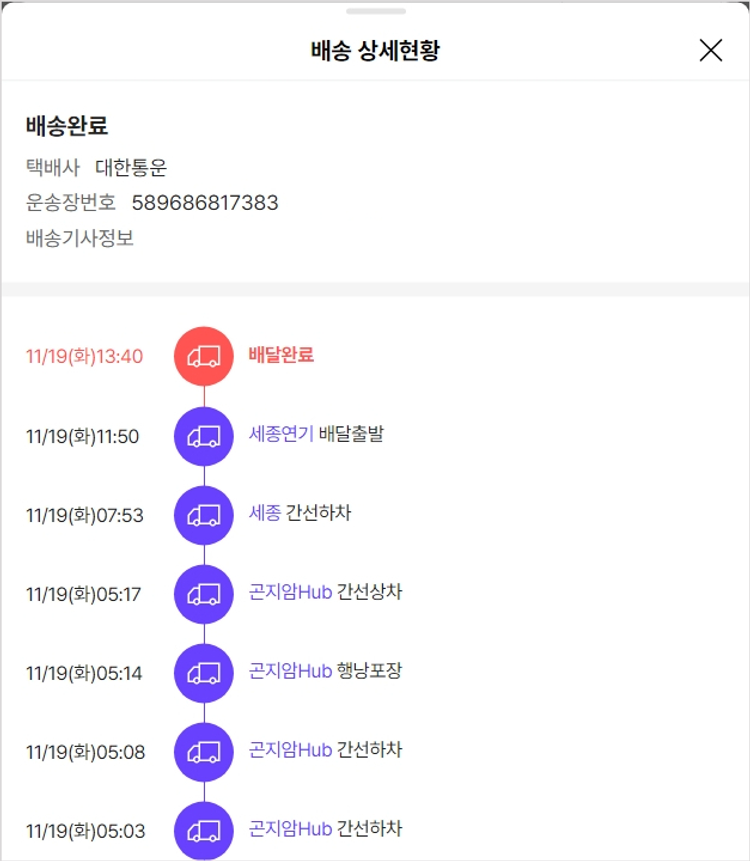Click the 11/19(화)11:50 timestamp
This screenshot has width=750, height=861.
83,437
